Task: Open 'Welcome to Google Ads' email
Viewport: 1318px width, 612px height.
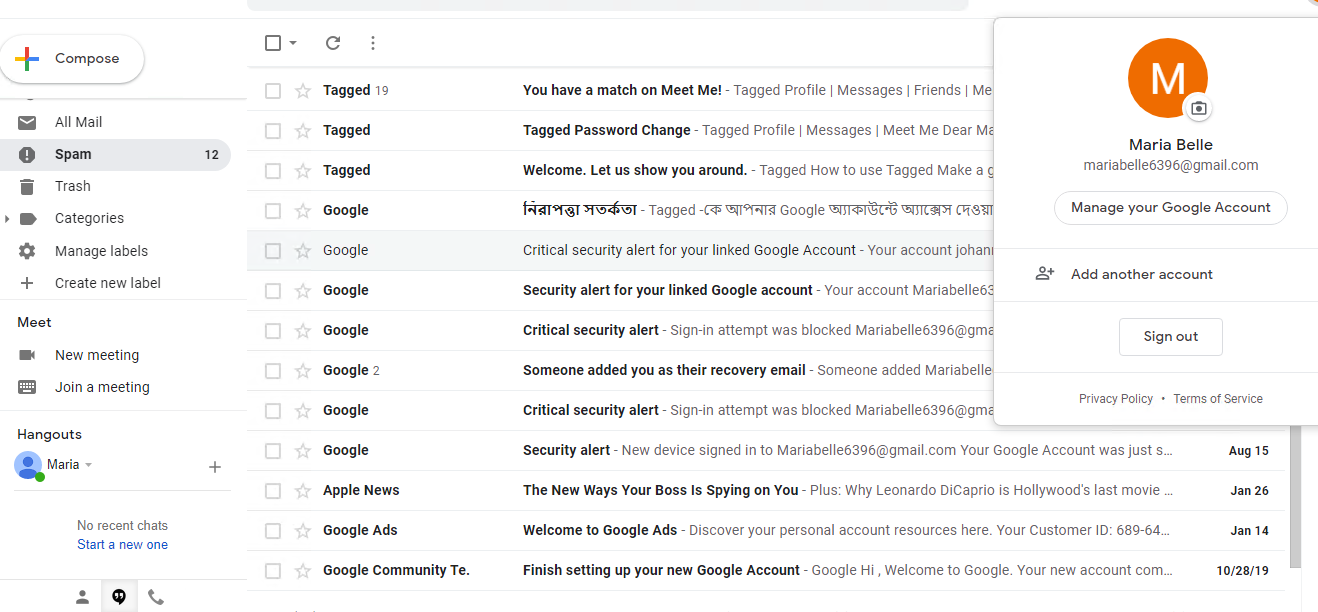Action: click(600, 530)
